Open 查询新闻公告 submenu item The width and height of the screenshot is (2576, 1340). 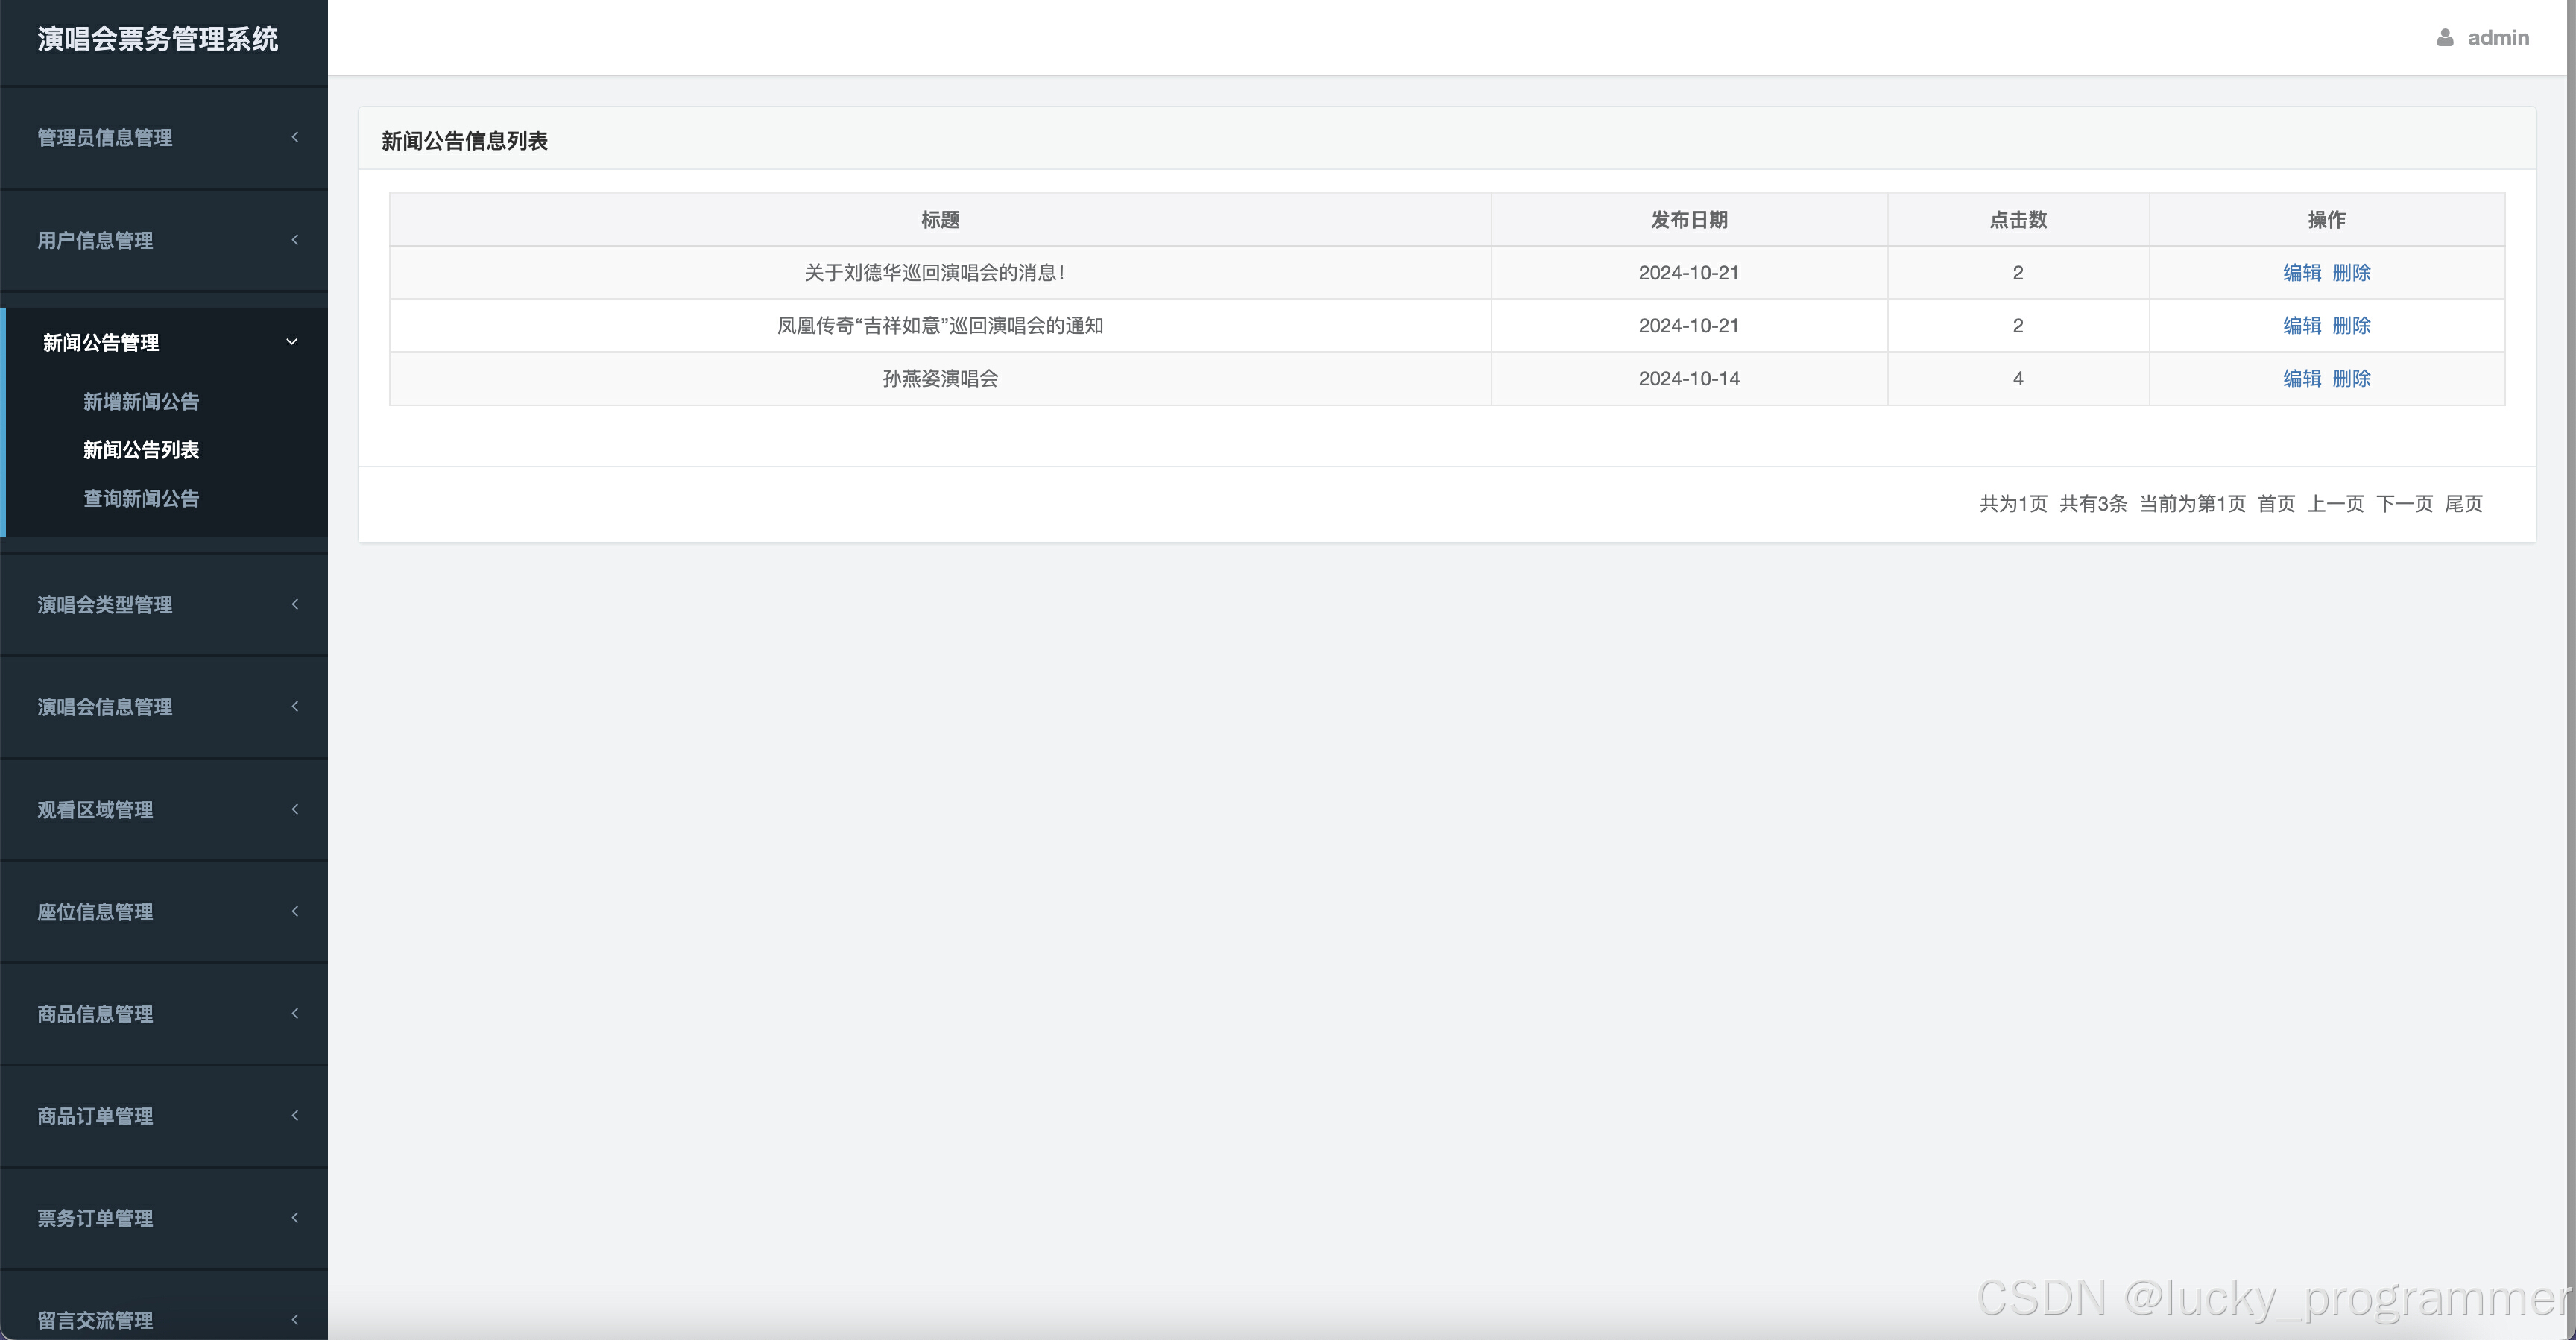click(x=141, y=498)
